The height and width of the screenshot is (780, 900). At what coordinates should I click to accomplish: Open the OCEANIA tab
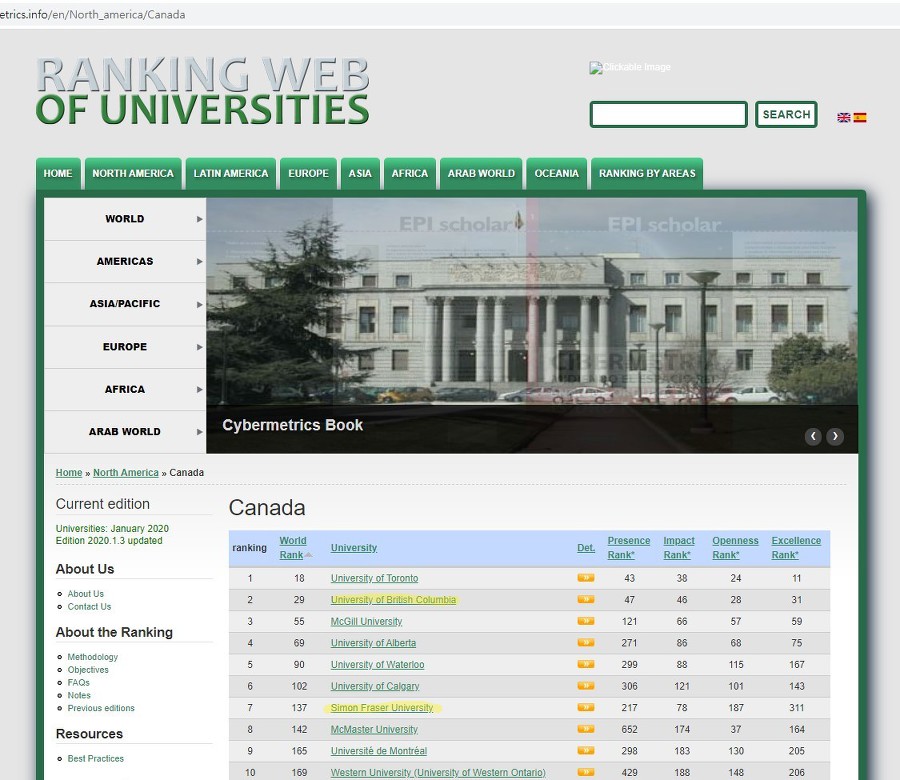557,173
